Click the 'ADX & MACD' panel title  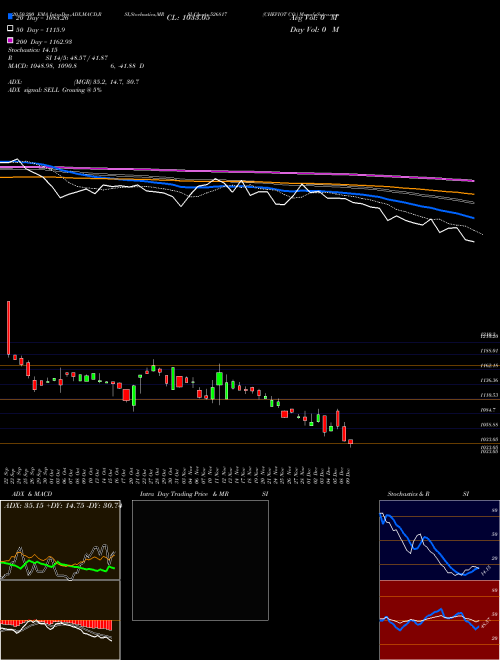(32, 494)
